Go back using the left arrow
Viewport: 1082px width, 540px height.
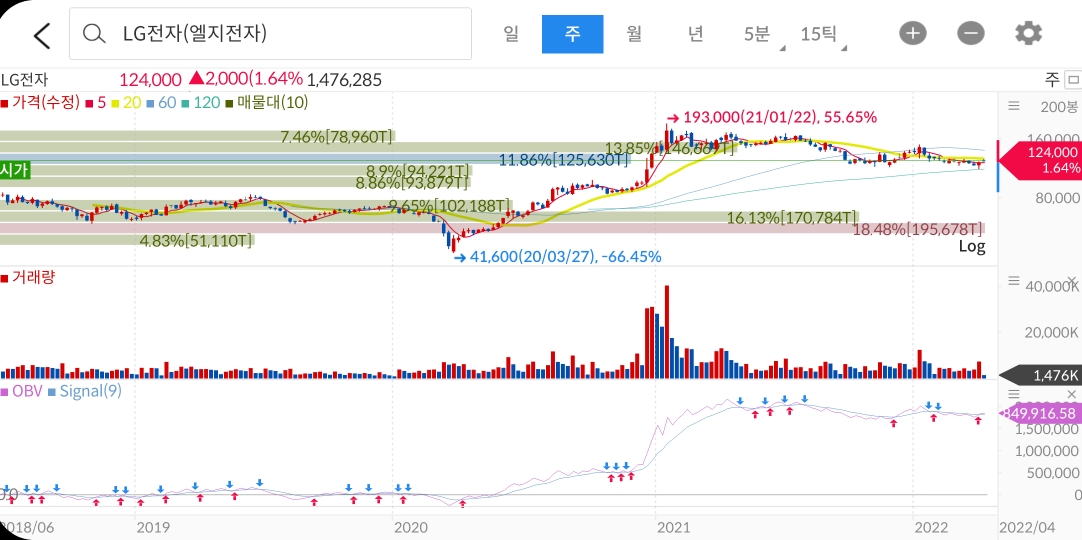point(42,35)
